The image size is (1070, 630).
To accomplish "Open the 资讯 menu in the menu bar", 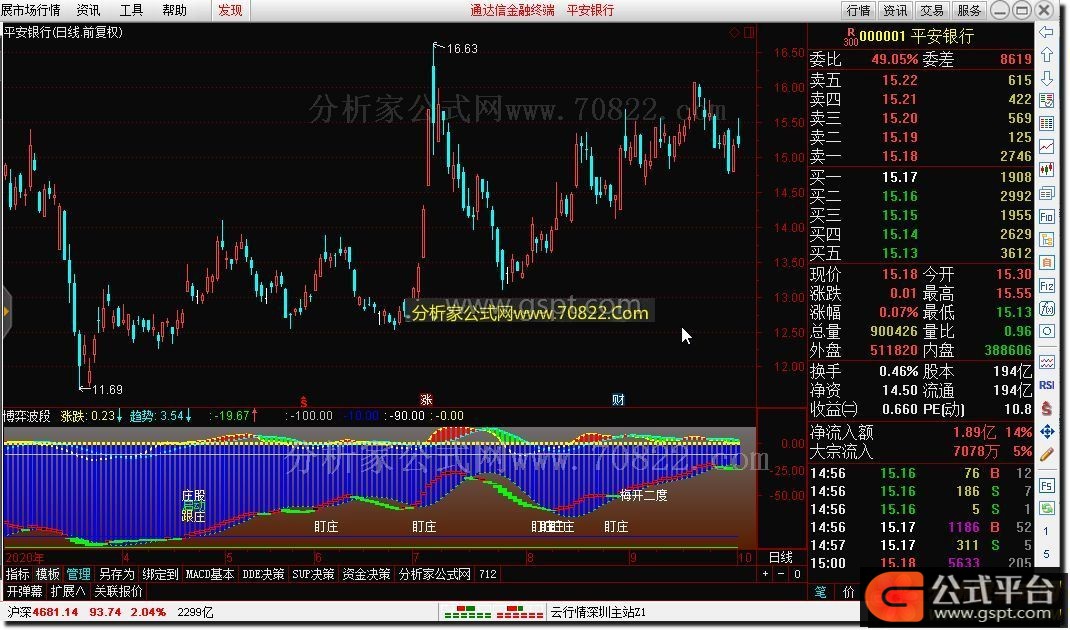I will (x=88, y=10).
